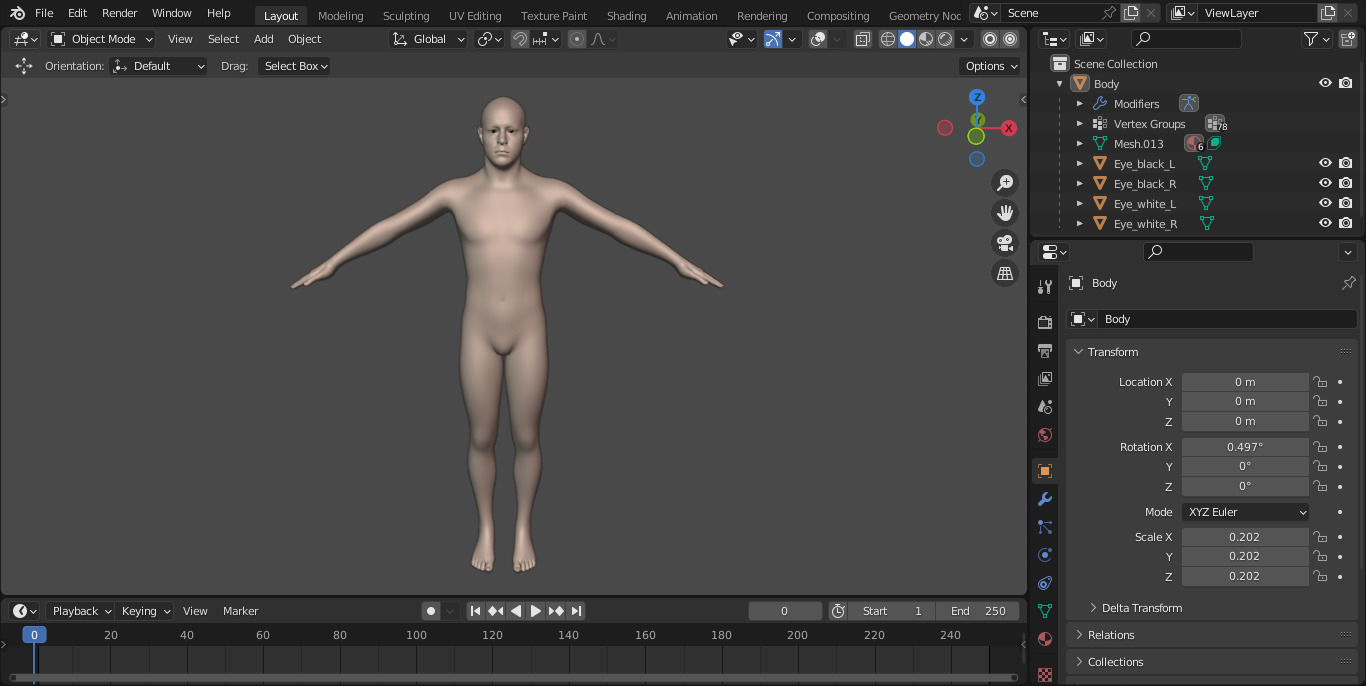Open the Tool properties tab

(x=1045, y=287)
